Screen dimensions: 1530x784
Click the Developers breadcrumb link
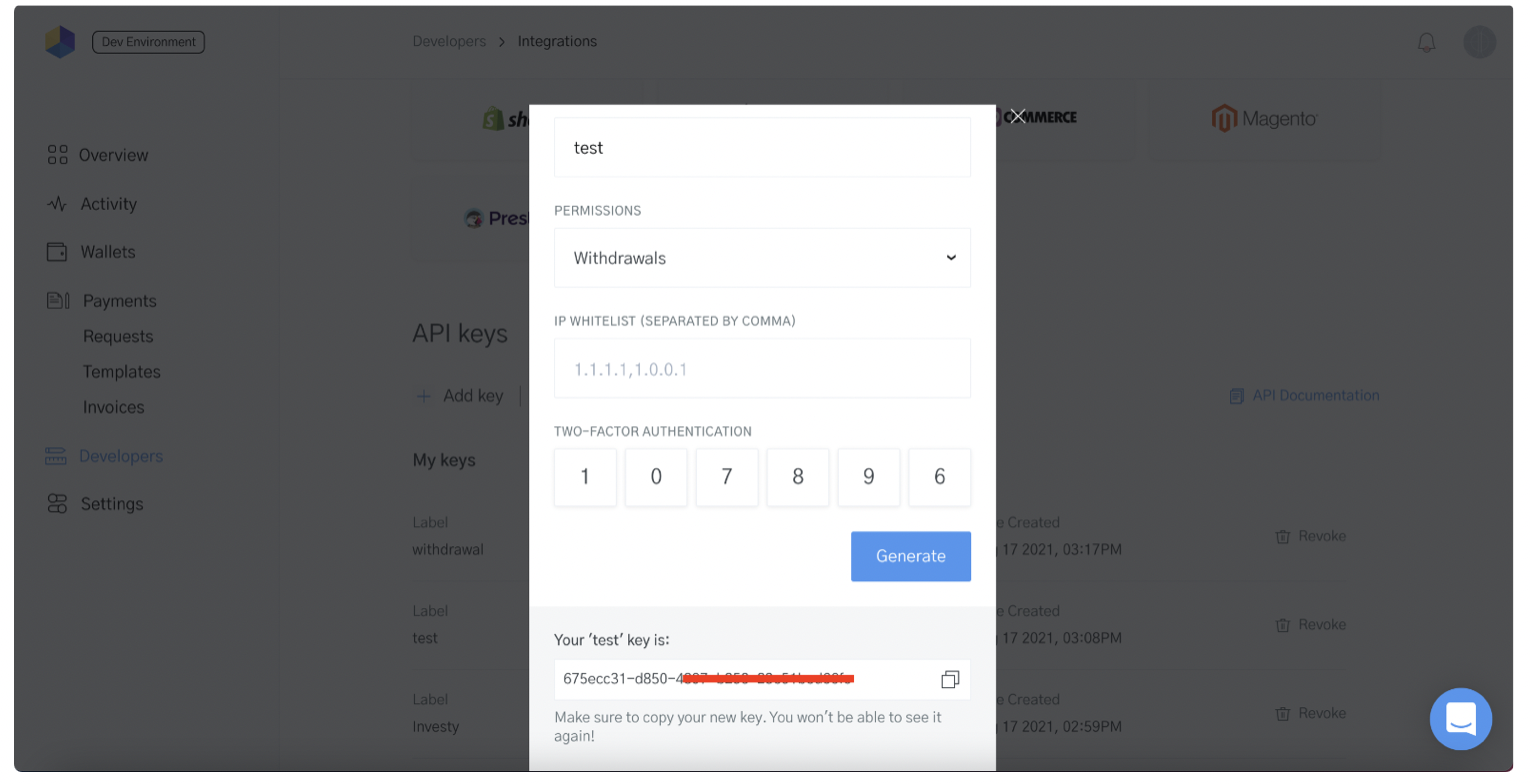(449, 42)
